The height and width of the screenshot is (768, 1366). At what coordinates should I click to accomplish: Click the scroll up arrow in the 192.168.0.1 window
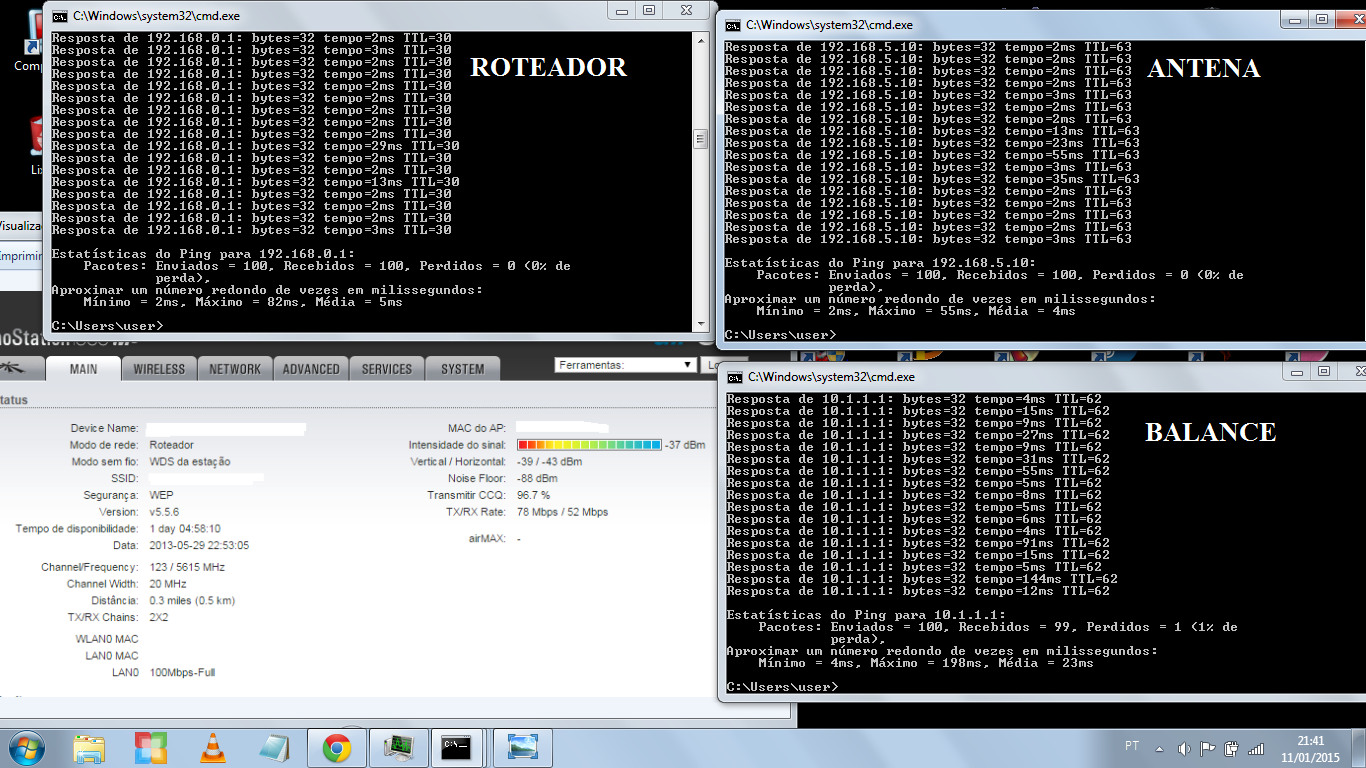(701, 40)
